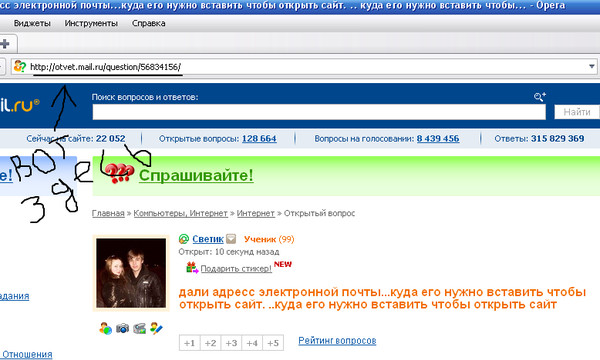This screenshot has height=360, width=600.
Task: Open the open questions count 128 664
Action: [x=259, y=138]
